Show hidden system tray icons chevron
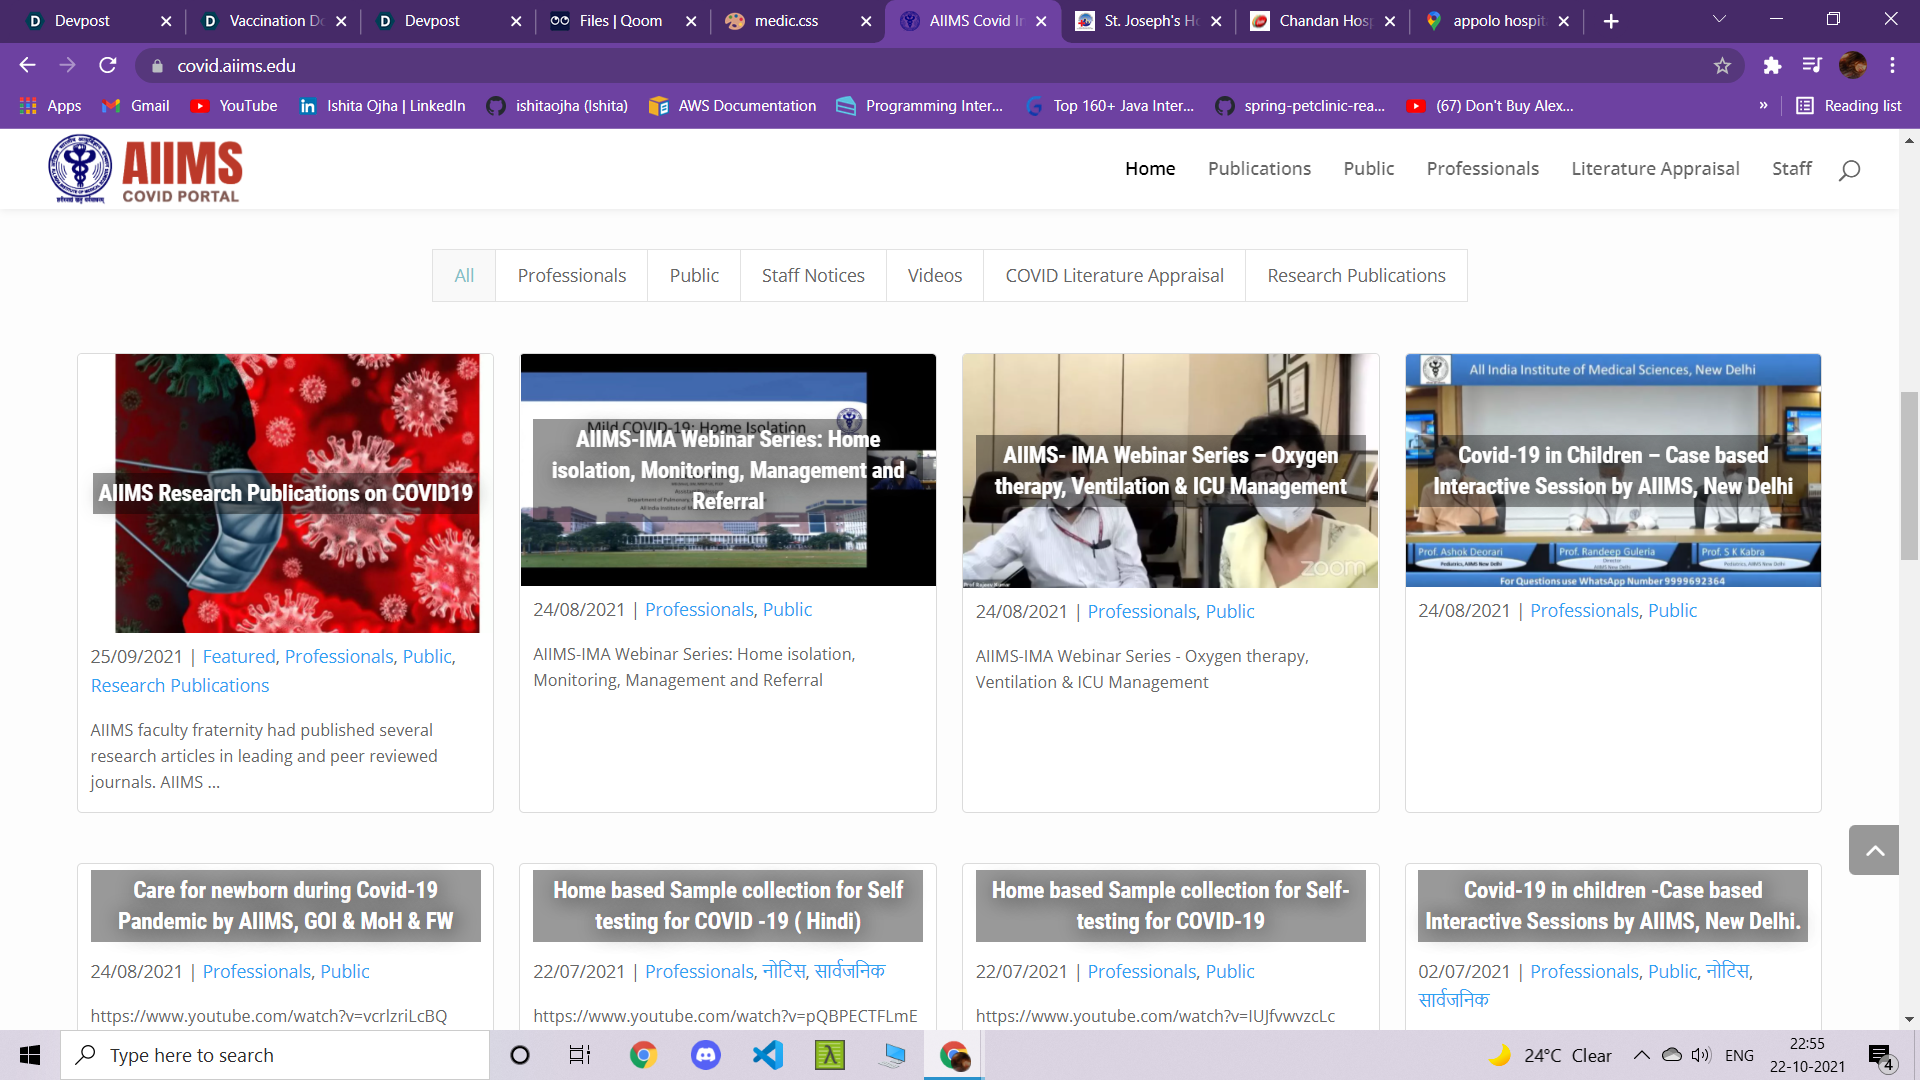 click(1641, 1055)
